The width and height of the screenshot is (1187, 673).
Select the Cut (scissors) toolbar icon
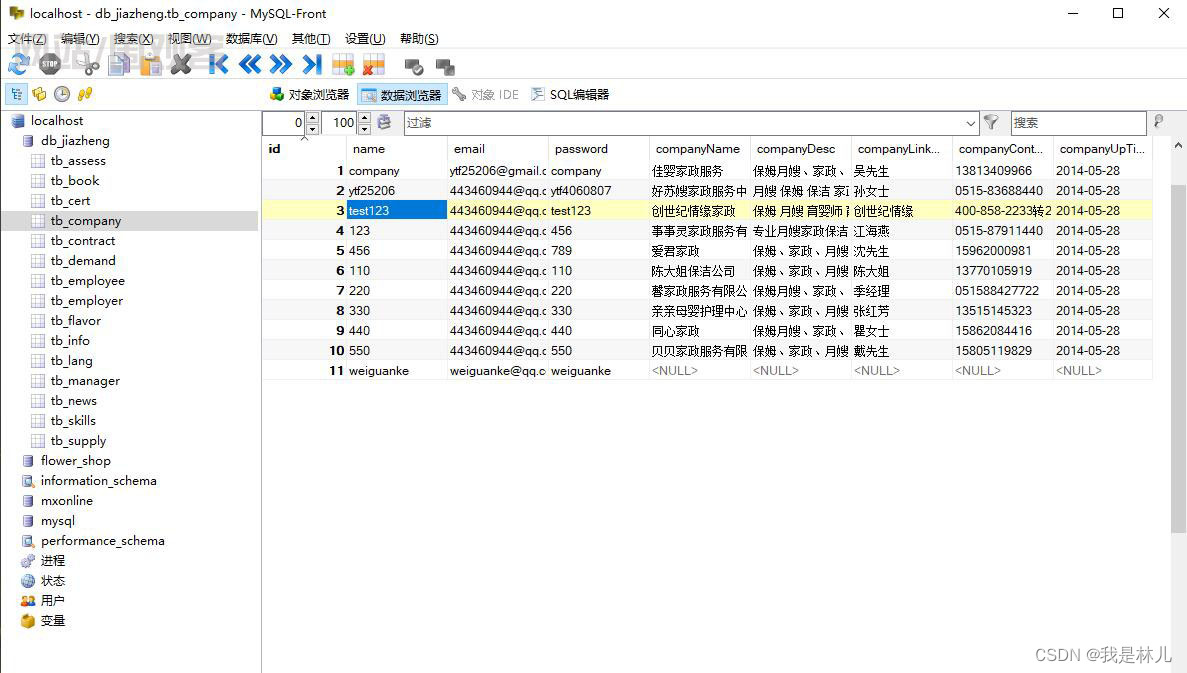90,63
